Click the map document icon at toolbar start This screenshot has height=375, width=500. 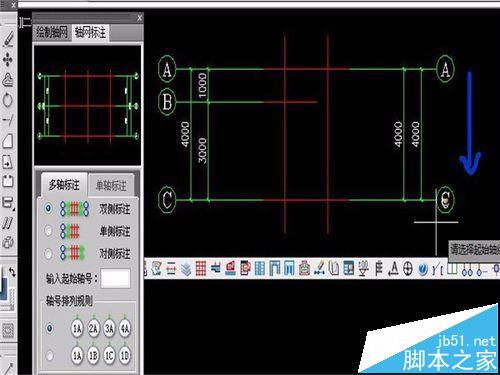[x=156, y=269]
